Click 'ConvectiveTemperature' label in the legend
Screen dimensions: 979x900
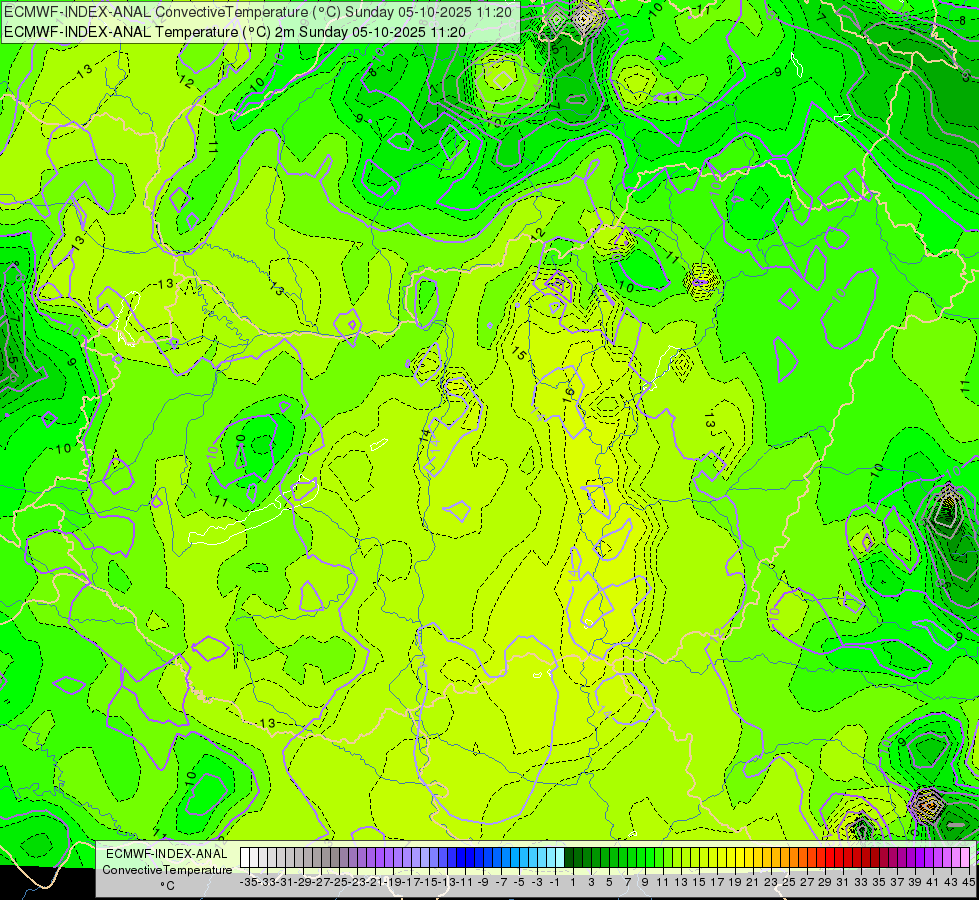point(167,869)
